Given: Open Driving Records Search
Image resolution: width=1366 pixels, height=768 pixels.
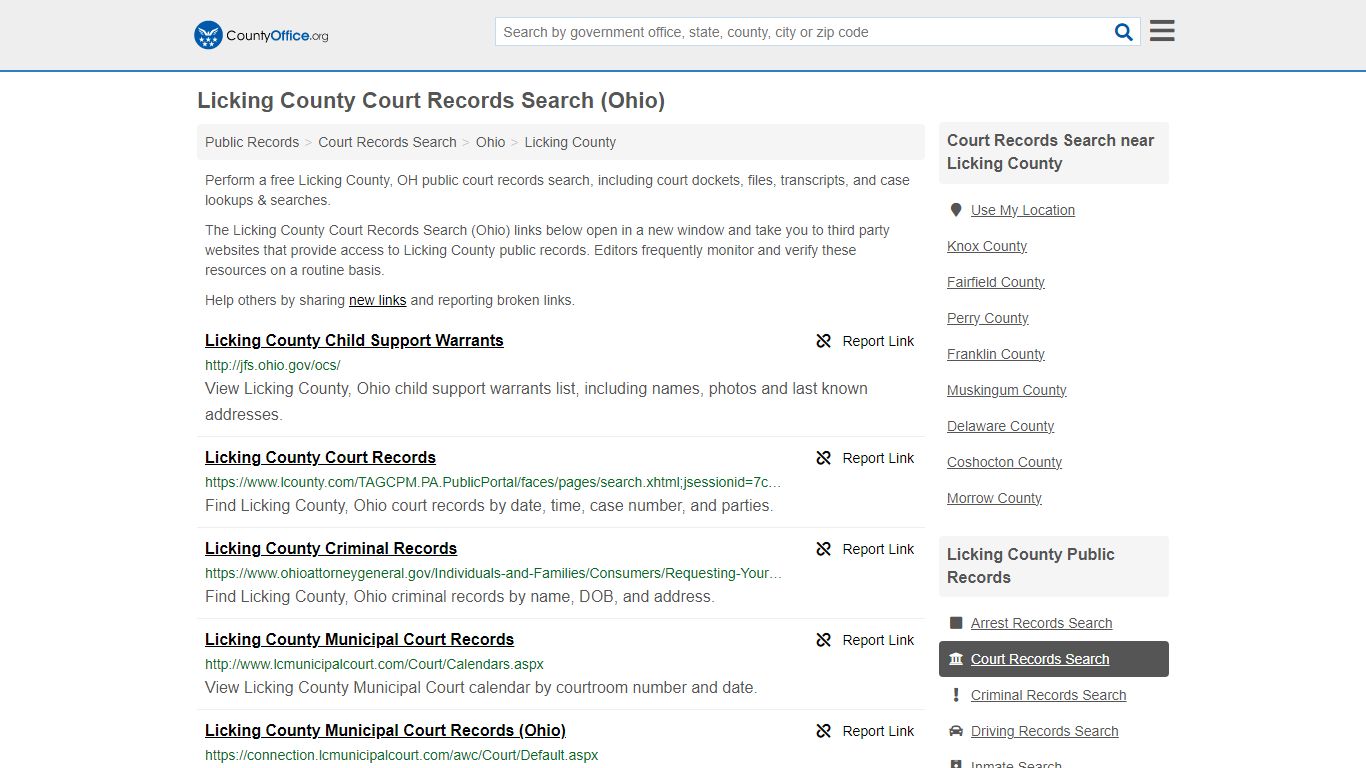Looking at the screenshot, I should tap(1044, 731).
